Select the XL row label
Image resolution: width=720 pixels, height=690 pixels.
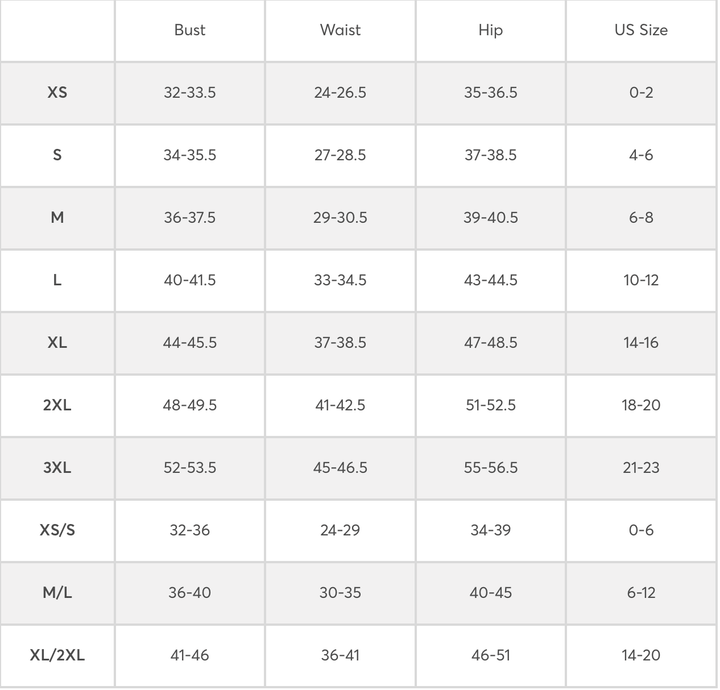click(57, 342)
